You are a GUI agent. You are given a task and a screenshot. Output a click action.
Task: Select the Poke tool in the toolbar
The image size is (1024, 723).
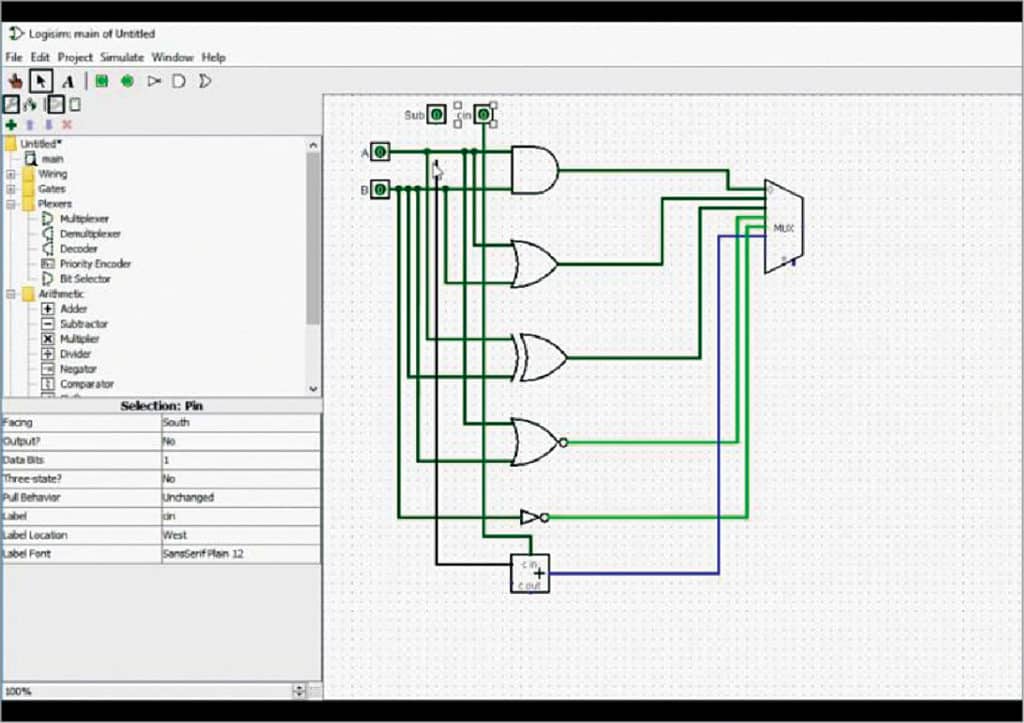pos(16,80)
